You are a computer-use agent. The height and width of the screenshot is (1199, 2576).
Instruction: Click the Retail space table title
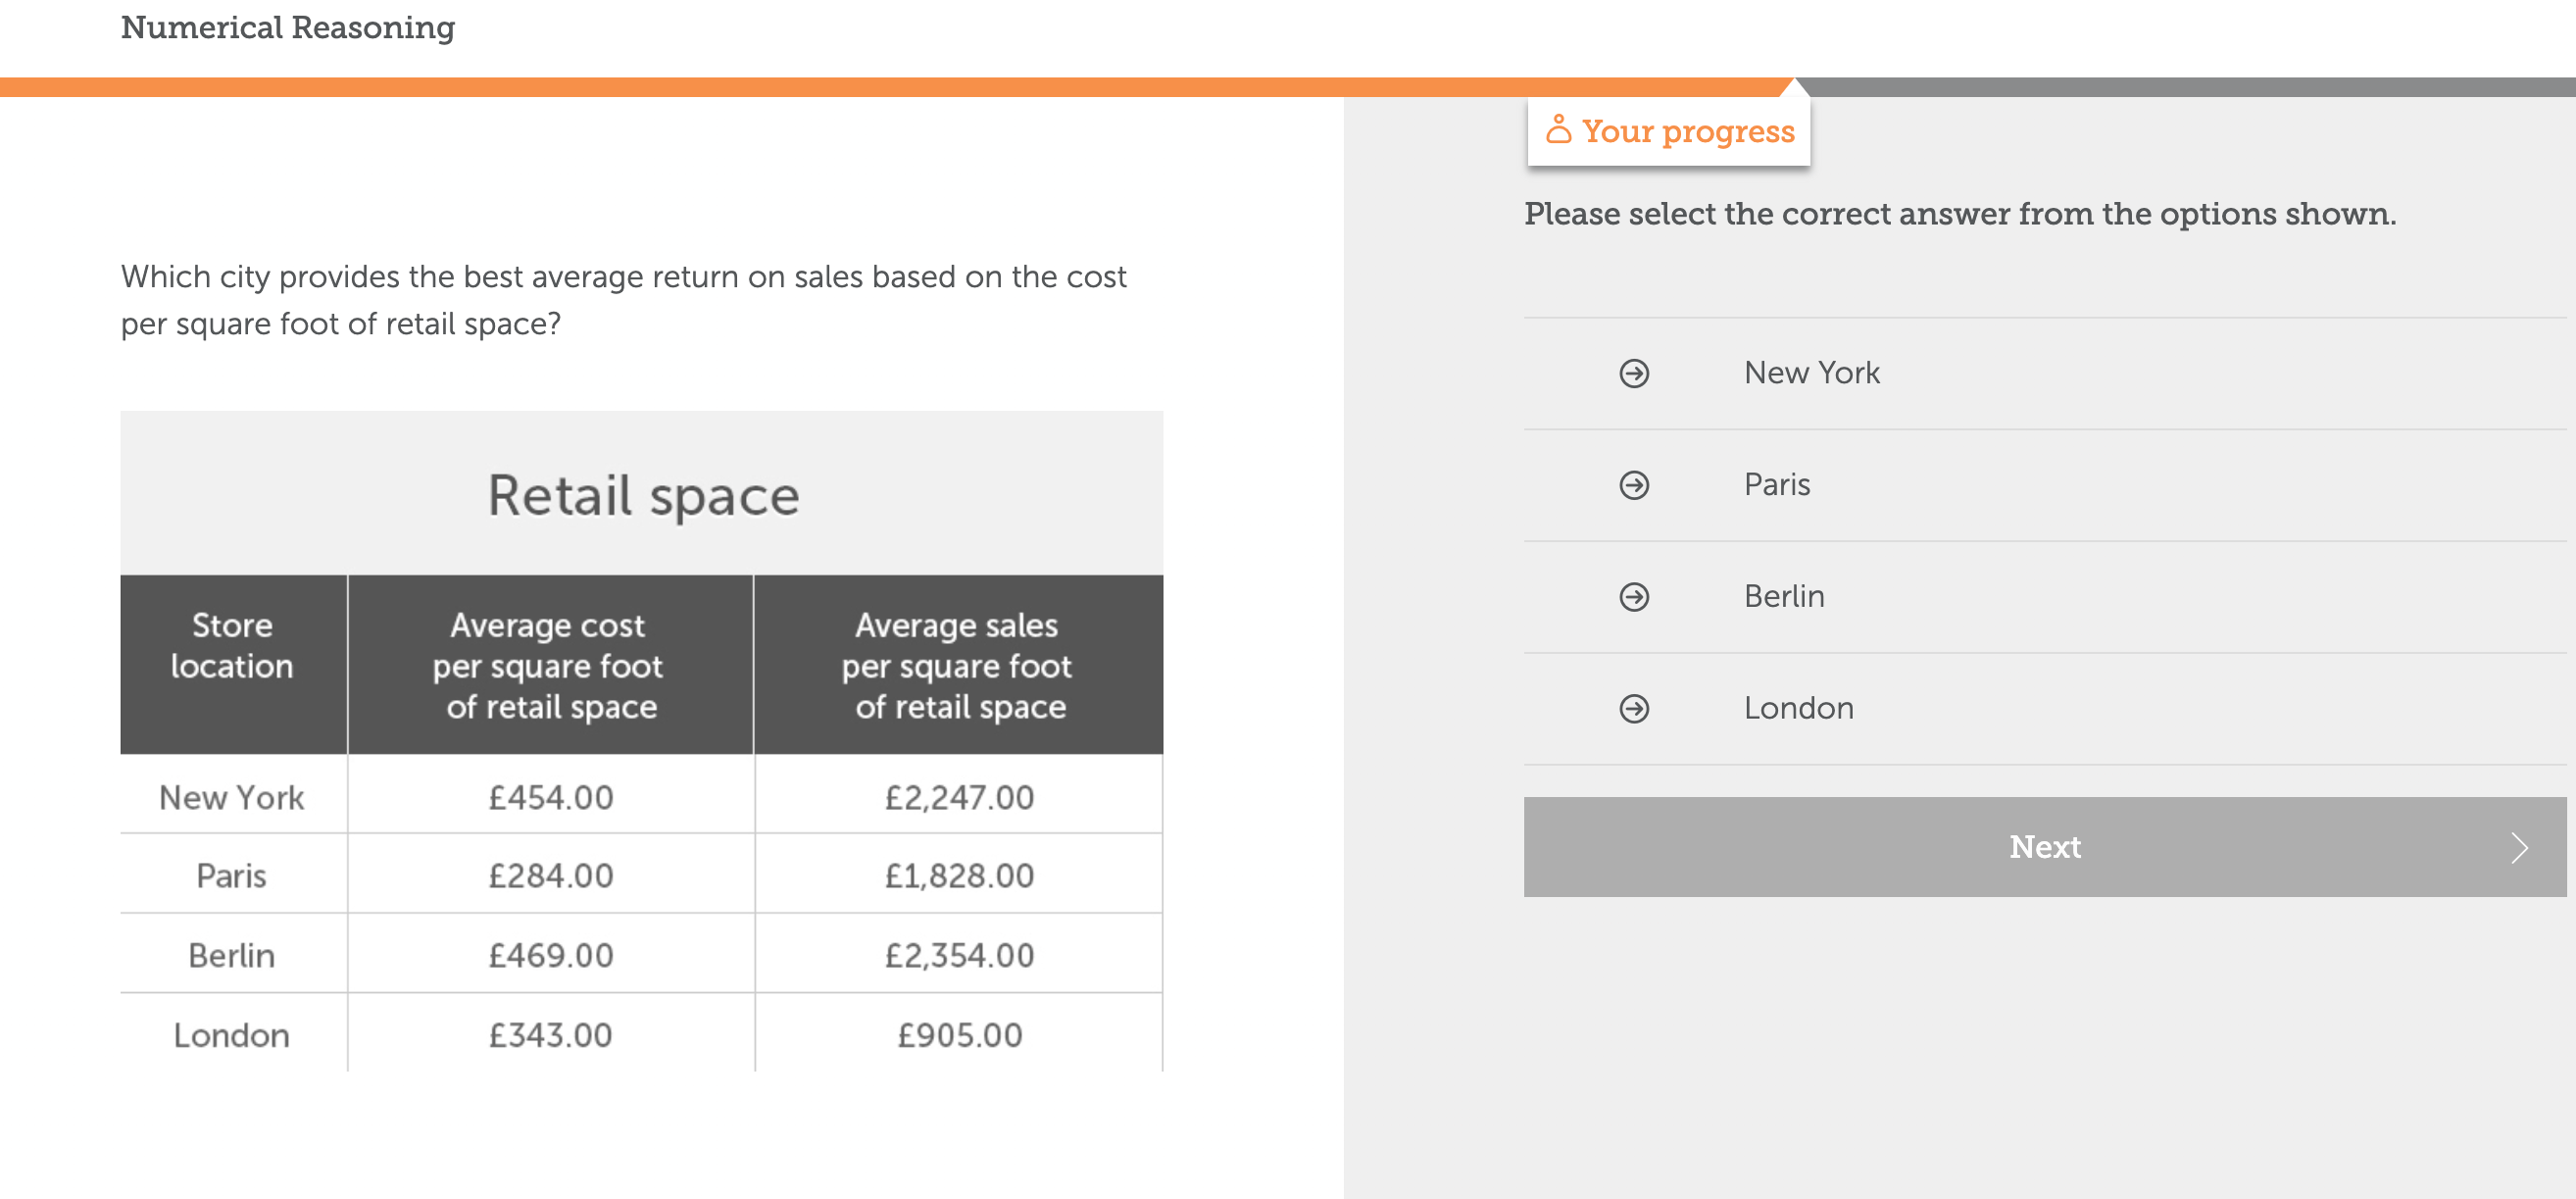click(x=643, y=493)
